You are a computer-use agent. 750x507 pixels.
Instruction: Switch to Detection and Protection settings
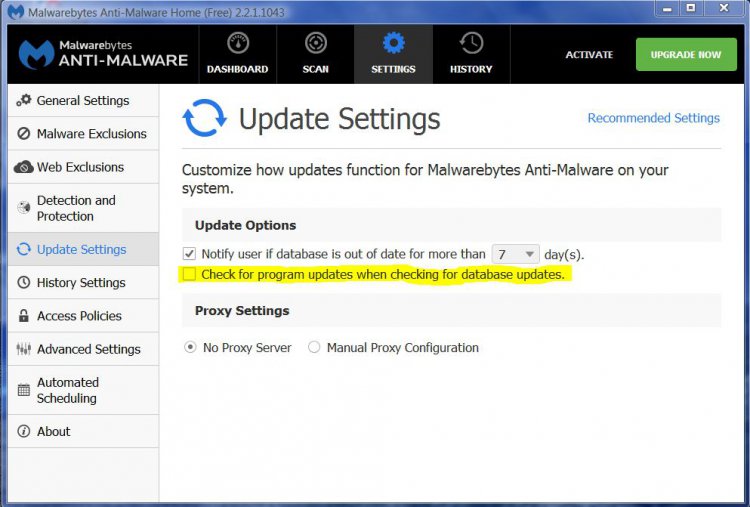pos(83,208)
